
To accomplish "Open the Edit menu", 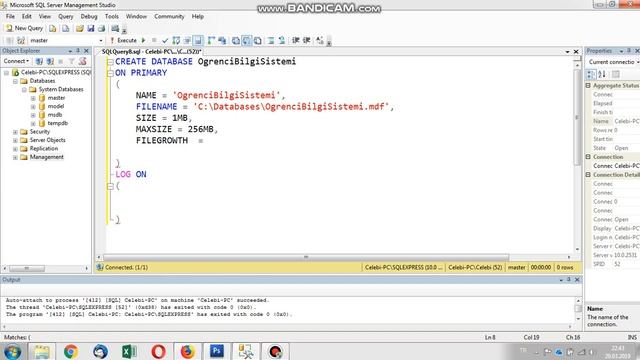I will tap(27, 16).
